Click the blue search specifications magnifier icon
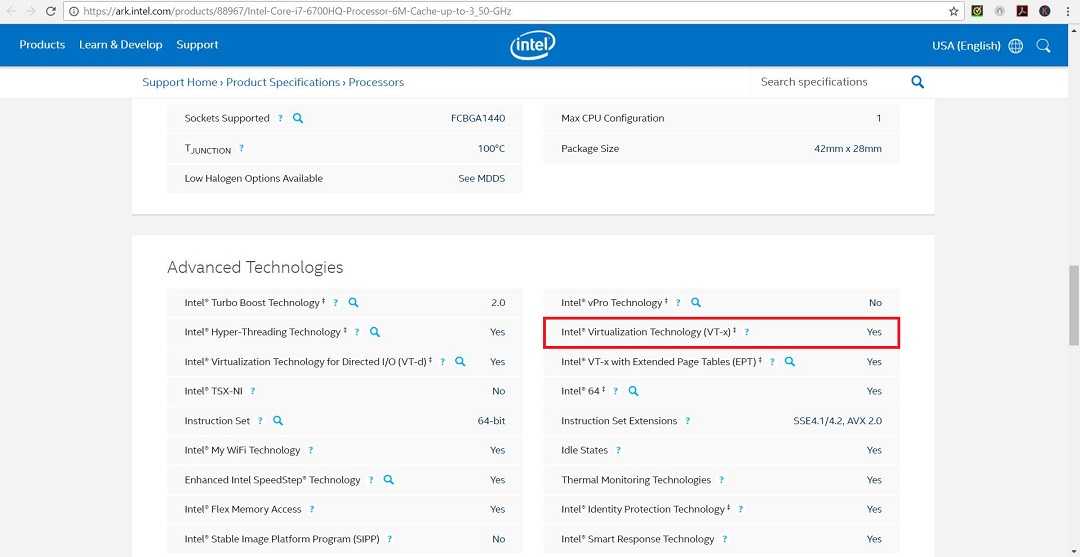 [x=917, y=82]
